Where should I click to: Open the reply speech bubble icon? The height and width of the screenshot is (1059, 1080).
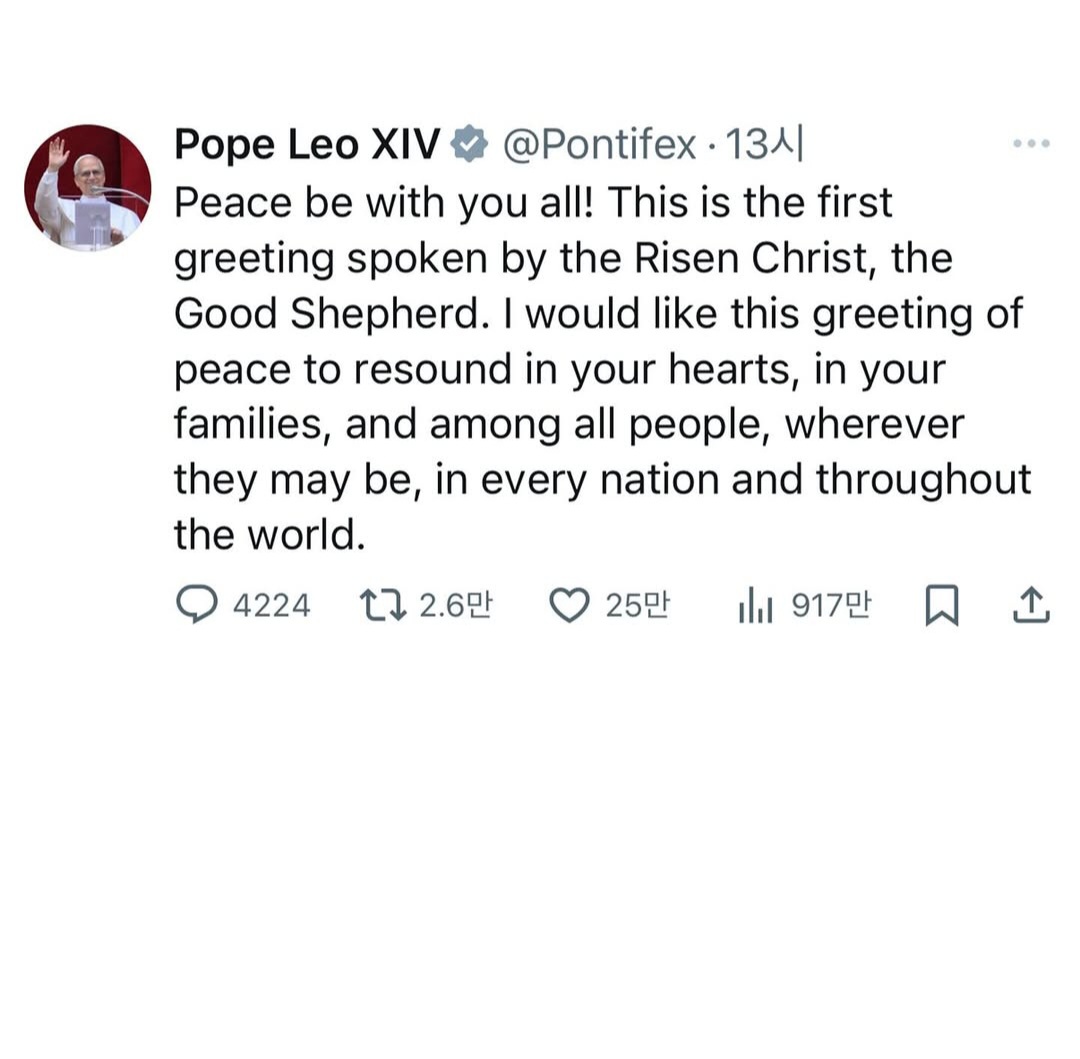(x=197, y=605)
